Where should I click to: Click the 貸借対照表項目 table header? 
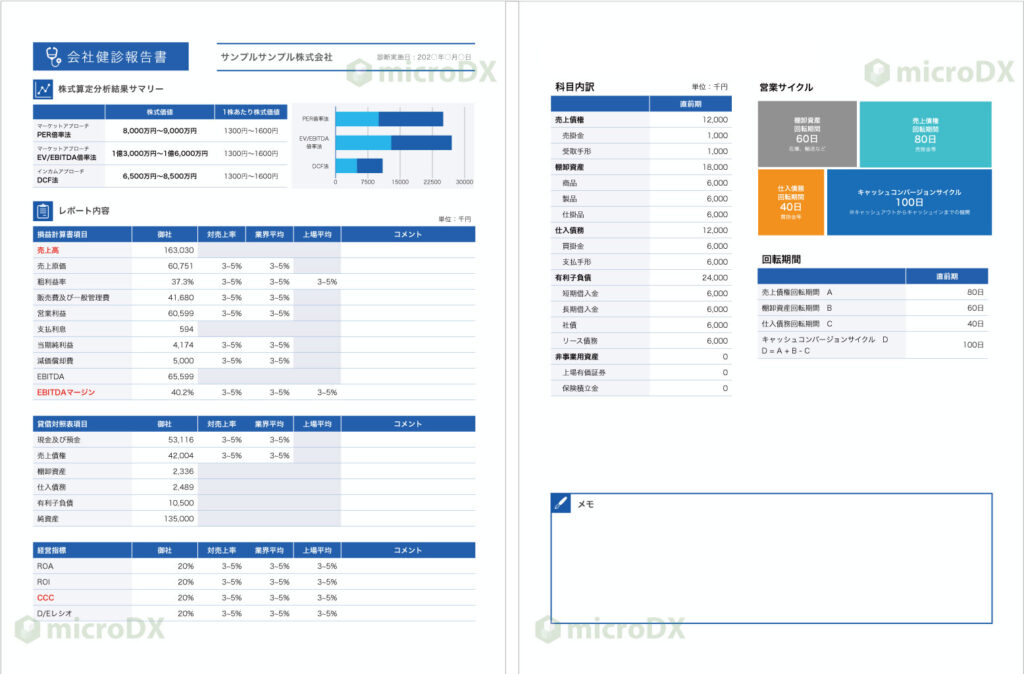tap(82, 424)
